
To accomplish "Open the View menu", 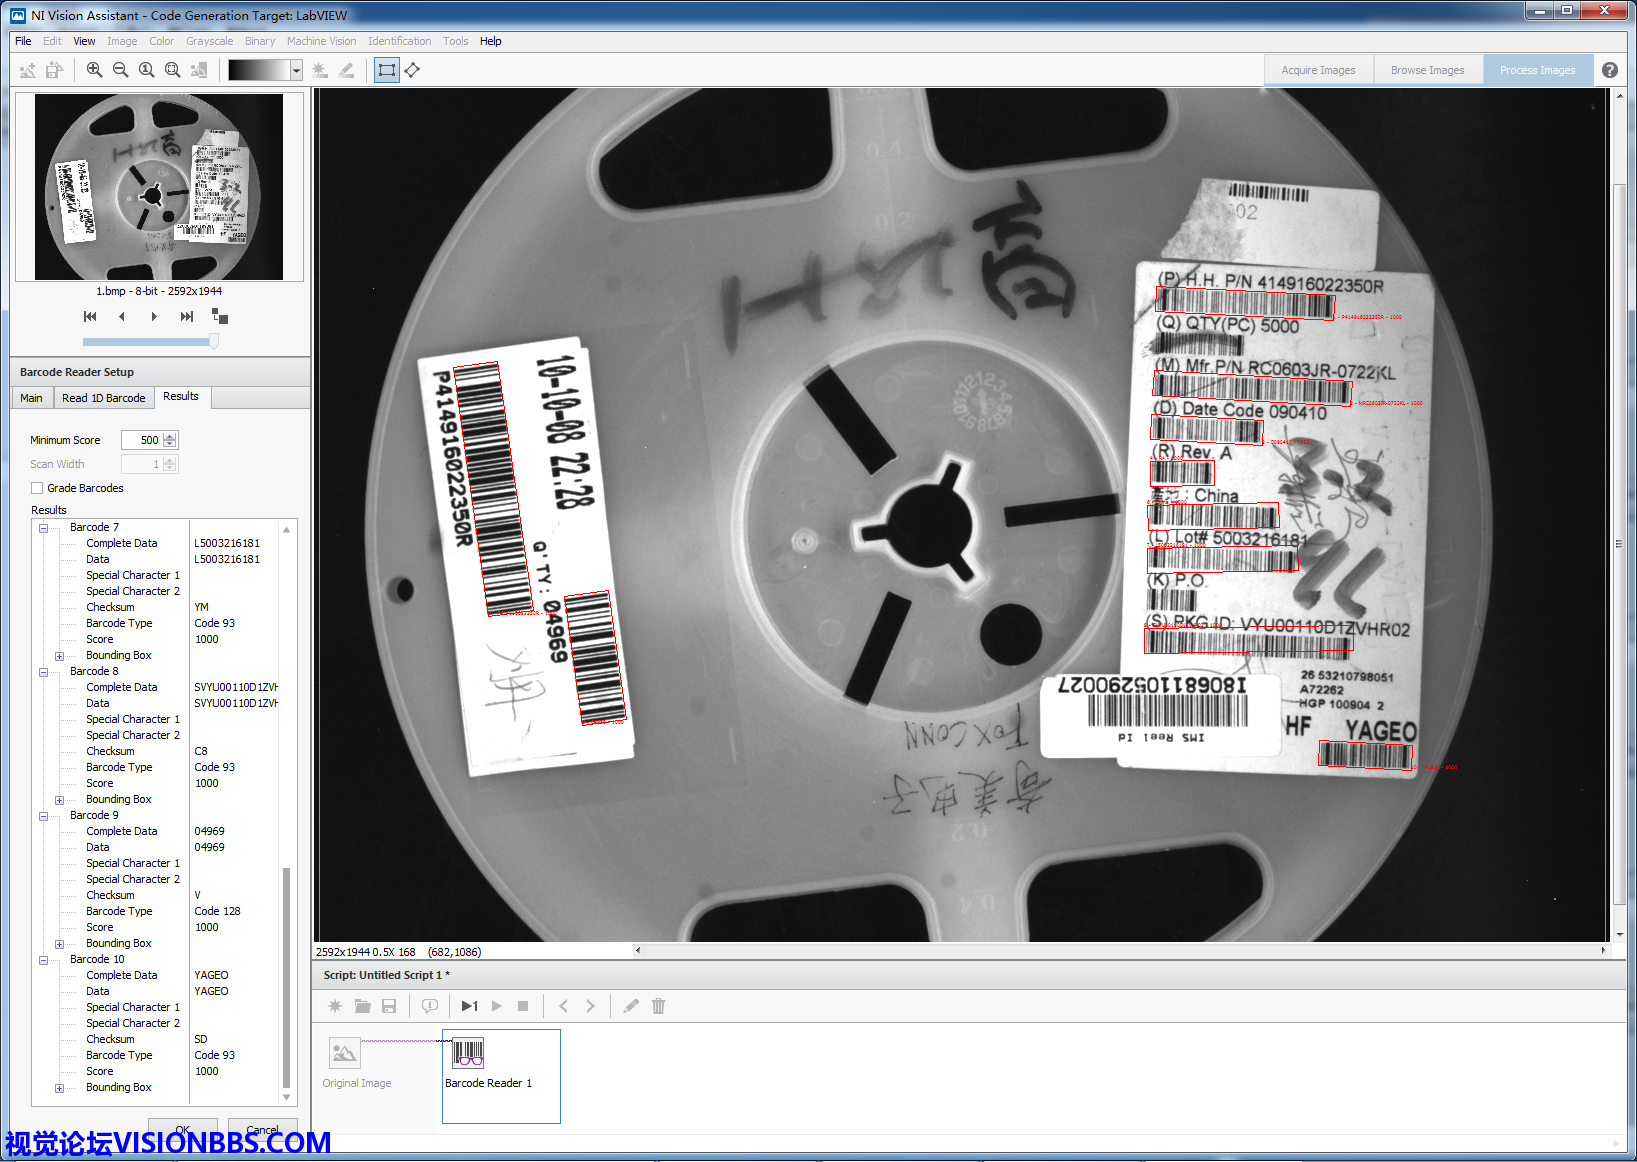I will click(84, 41).
